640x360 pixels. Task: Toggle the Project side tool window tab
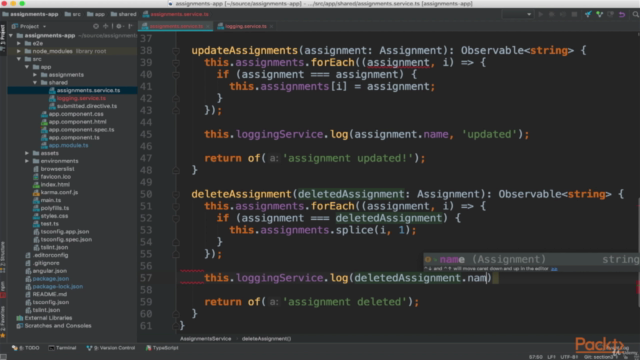click(3, 38)
